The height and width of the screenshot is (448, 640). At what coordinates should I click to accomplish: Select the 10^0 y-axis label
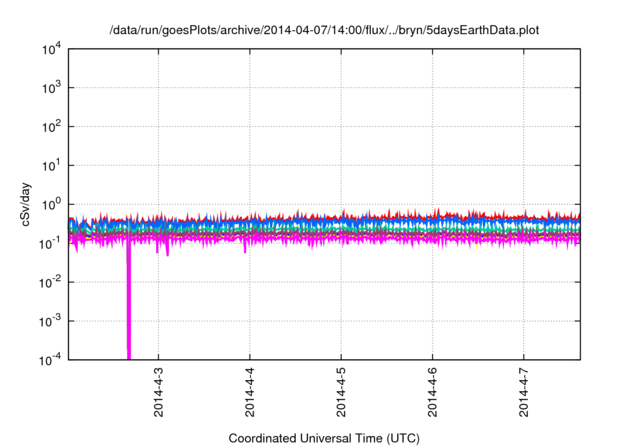point(51,205)
